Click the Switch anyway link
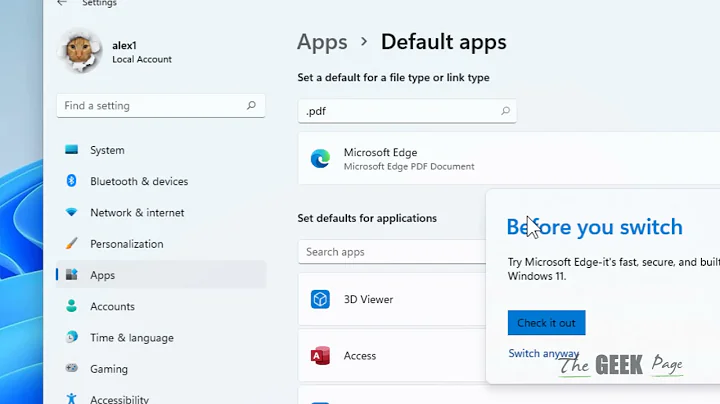 (544, 353)
